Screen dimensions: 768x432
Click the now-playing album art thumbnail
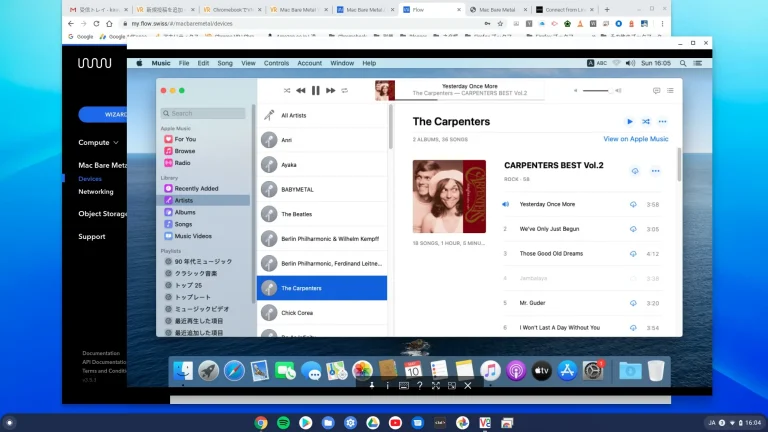click(x=385, y=91)
